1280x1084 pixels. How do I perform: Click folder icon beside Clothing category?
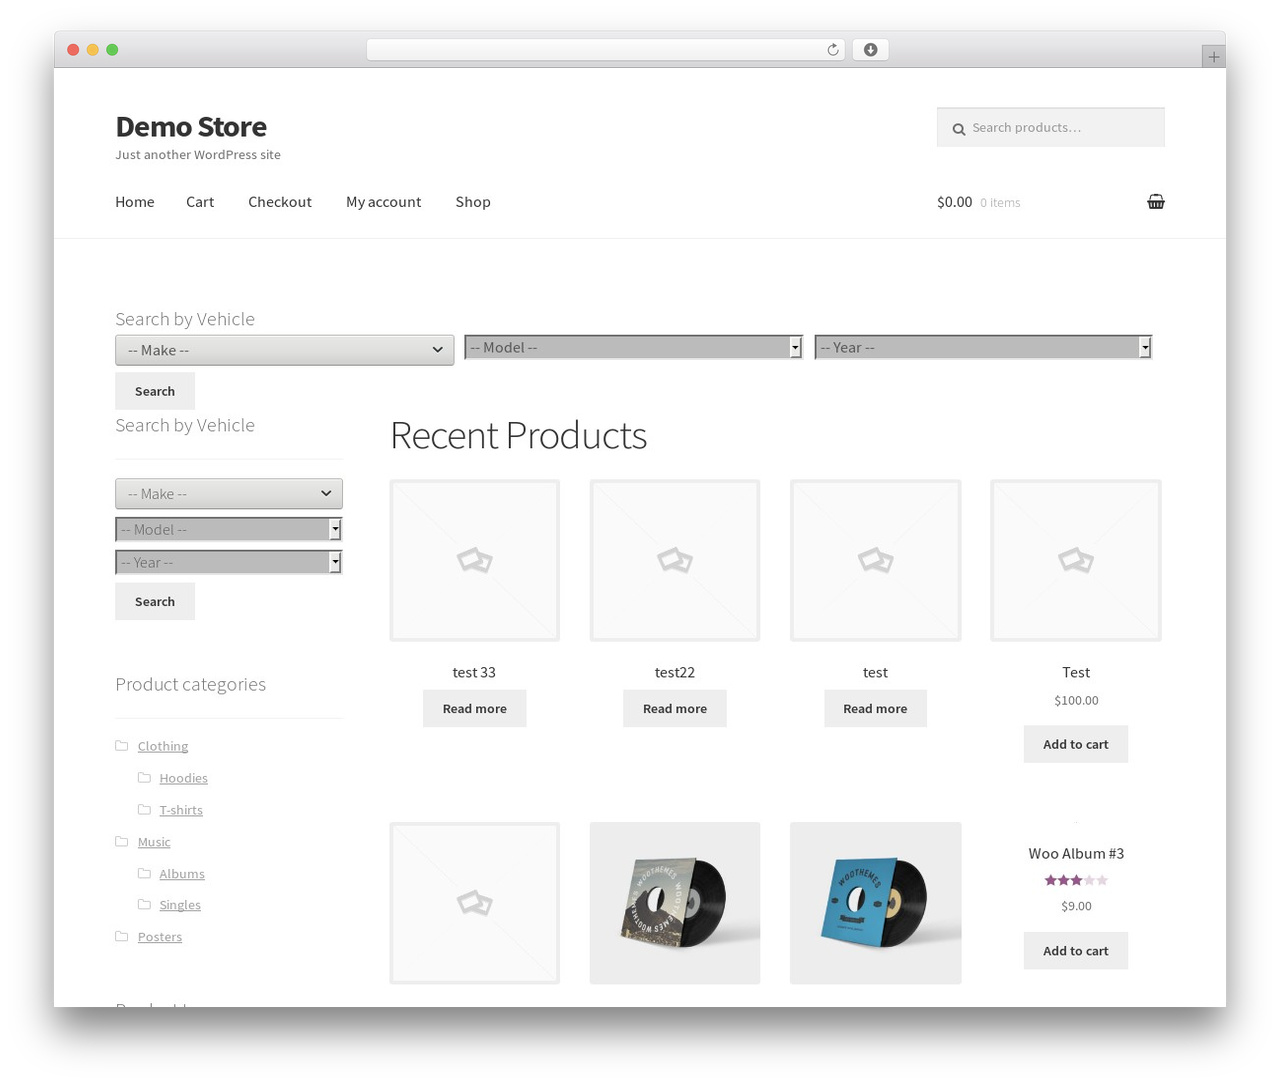[122, 746]
